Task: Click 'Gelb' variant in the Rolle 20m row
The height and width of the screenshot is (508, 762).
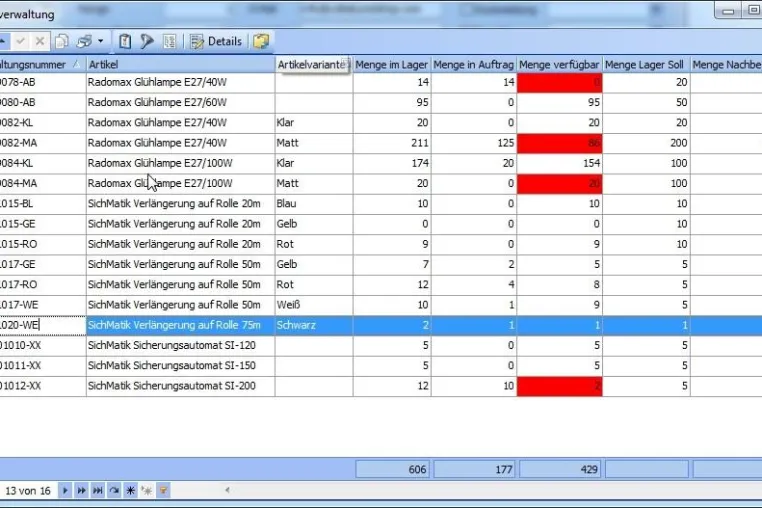Action: coord(314,224)
